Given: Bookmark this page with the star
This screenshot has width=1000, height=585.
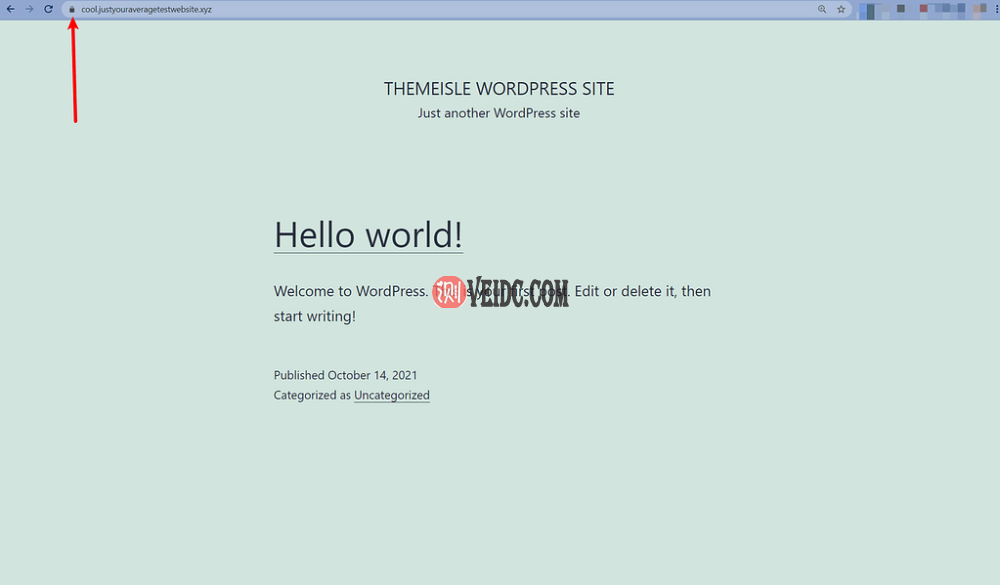Looking at the screenshot, I should coord(841,9).
